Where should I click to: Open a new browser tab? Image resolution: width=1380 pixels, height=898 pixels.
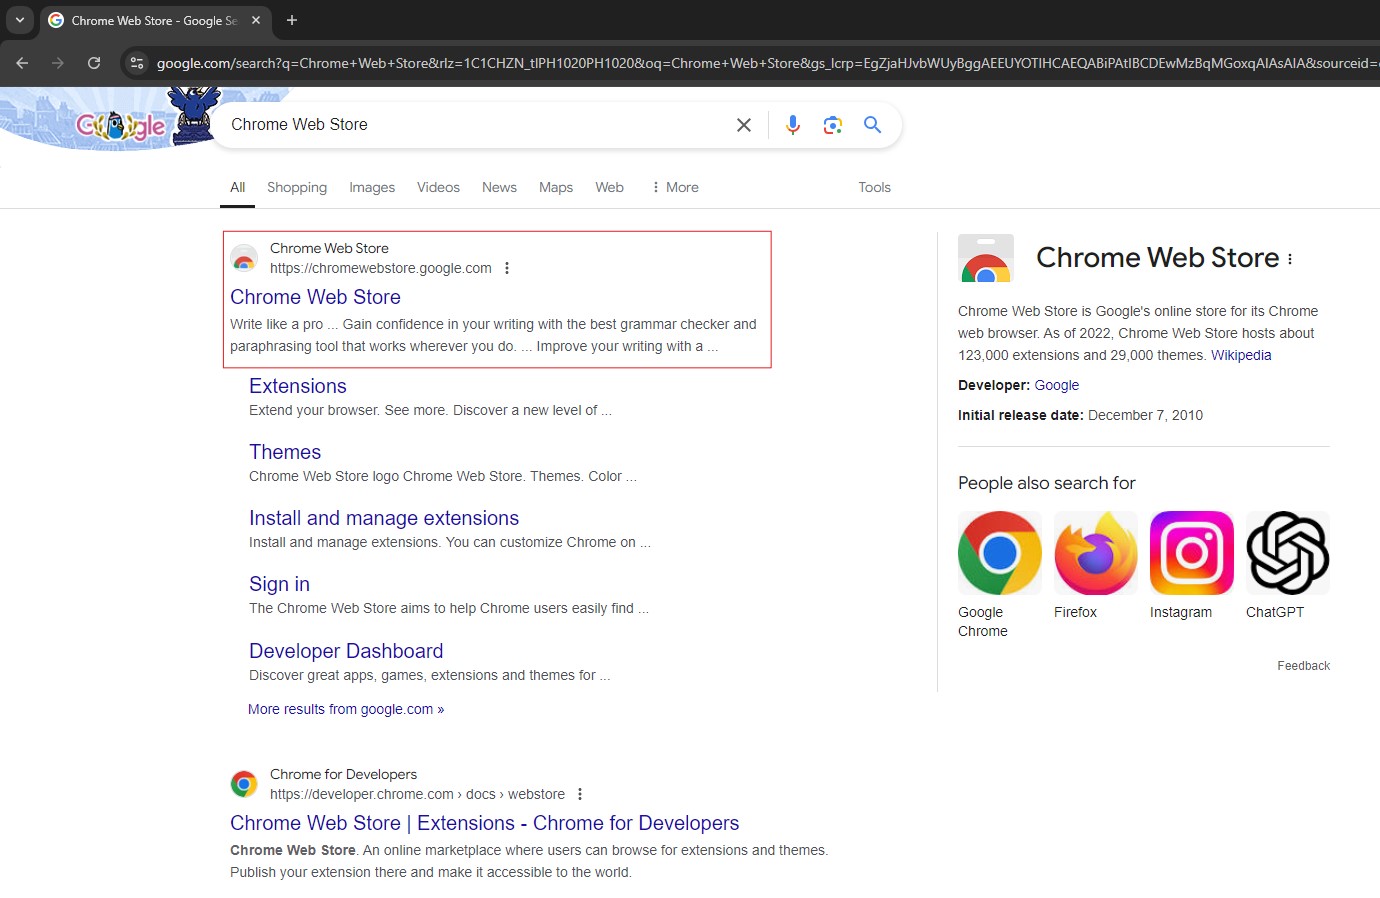coord(292,20)
